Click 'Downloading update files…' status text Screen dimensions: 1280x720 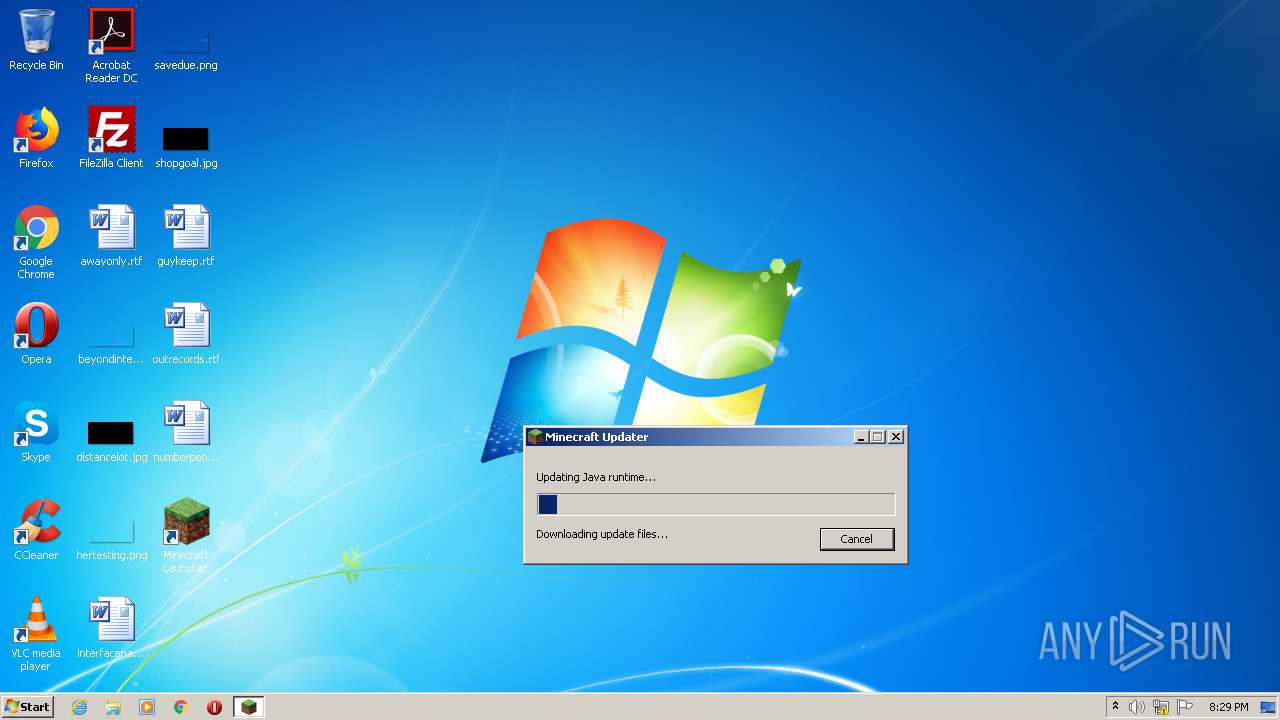(x=602, y=534)
